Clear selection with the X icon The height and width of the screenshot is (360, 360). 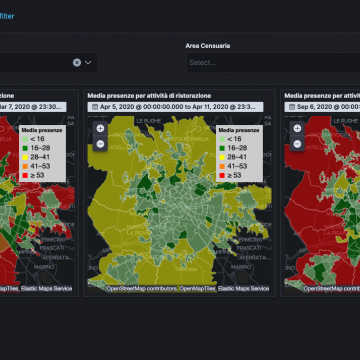77,63
